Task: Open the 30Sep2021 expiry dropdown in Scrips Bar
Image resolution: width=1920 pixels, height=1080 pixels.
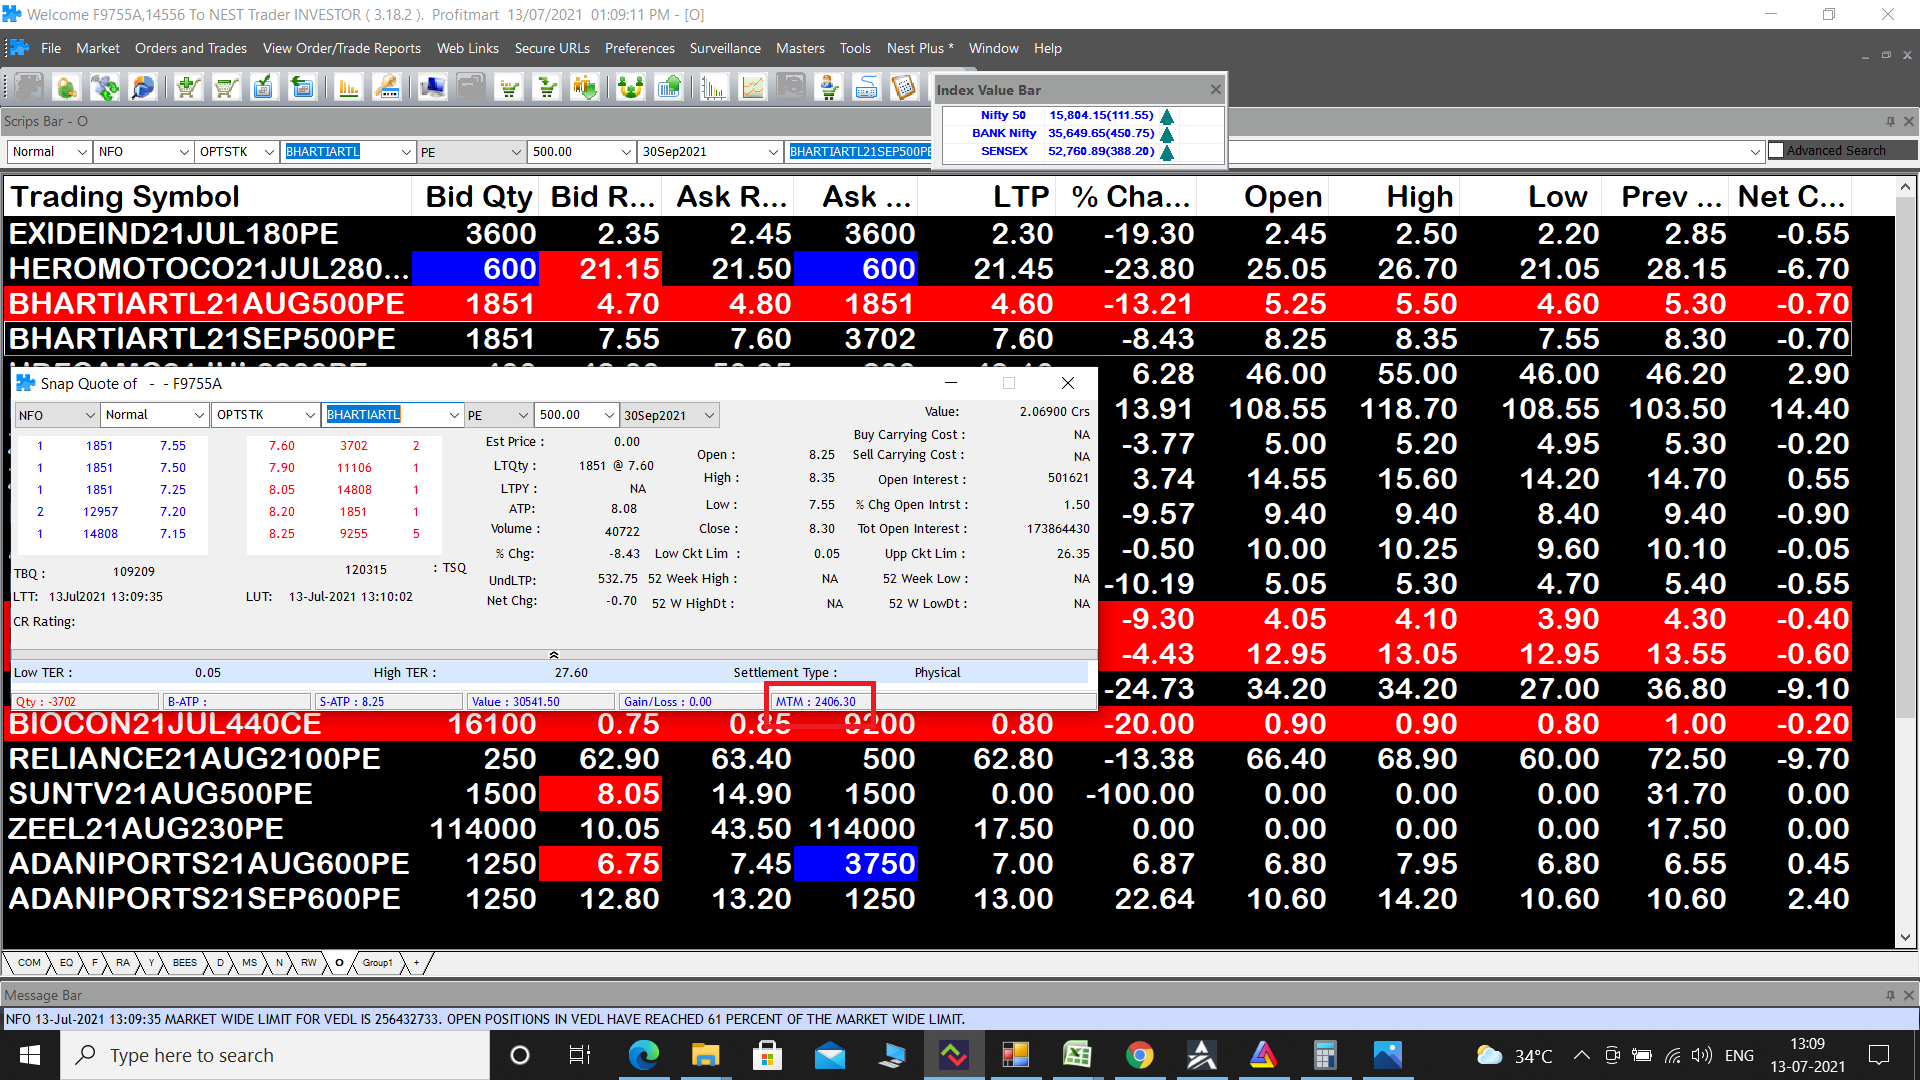Action: [773, 152]
